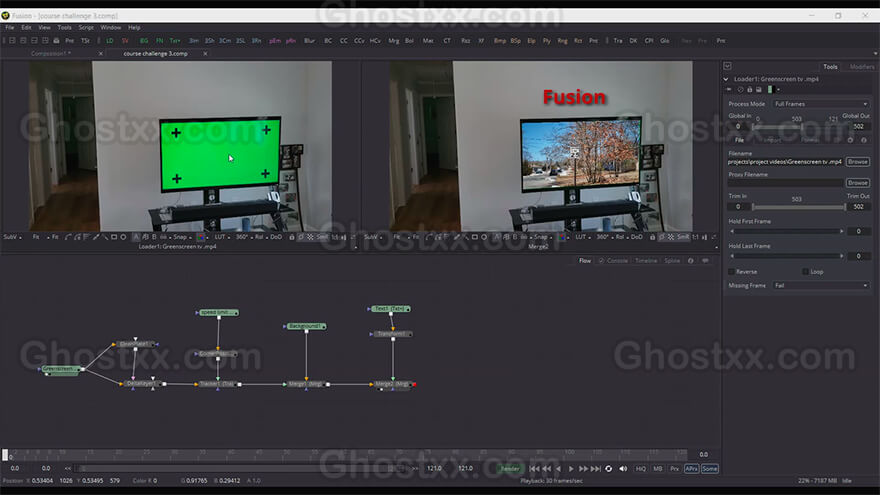The width and height of the screenshot is (880, 495).
Task: Open the Missing Frame dropdown
Action: point(821,286)
